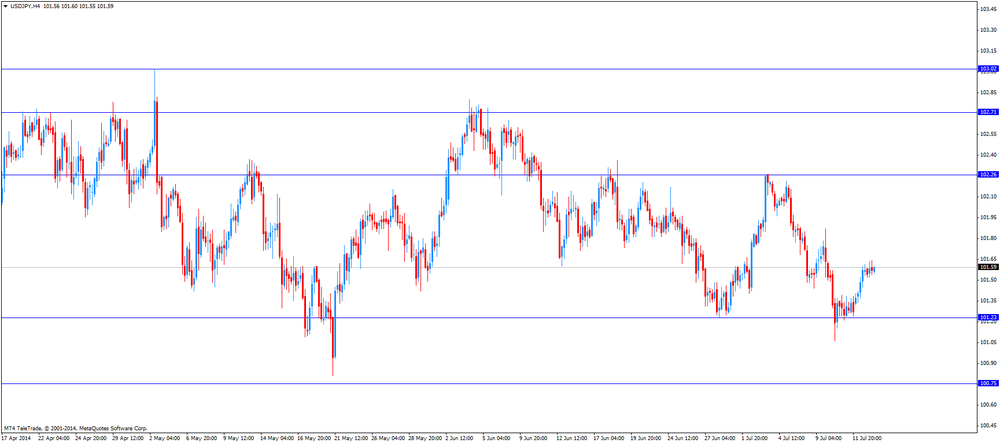
Task: Click the 103.30 price scale label
Action: tap(989, 30)
